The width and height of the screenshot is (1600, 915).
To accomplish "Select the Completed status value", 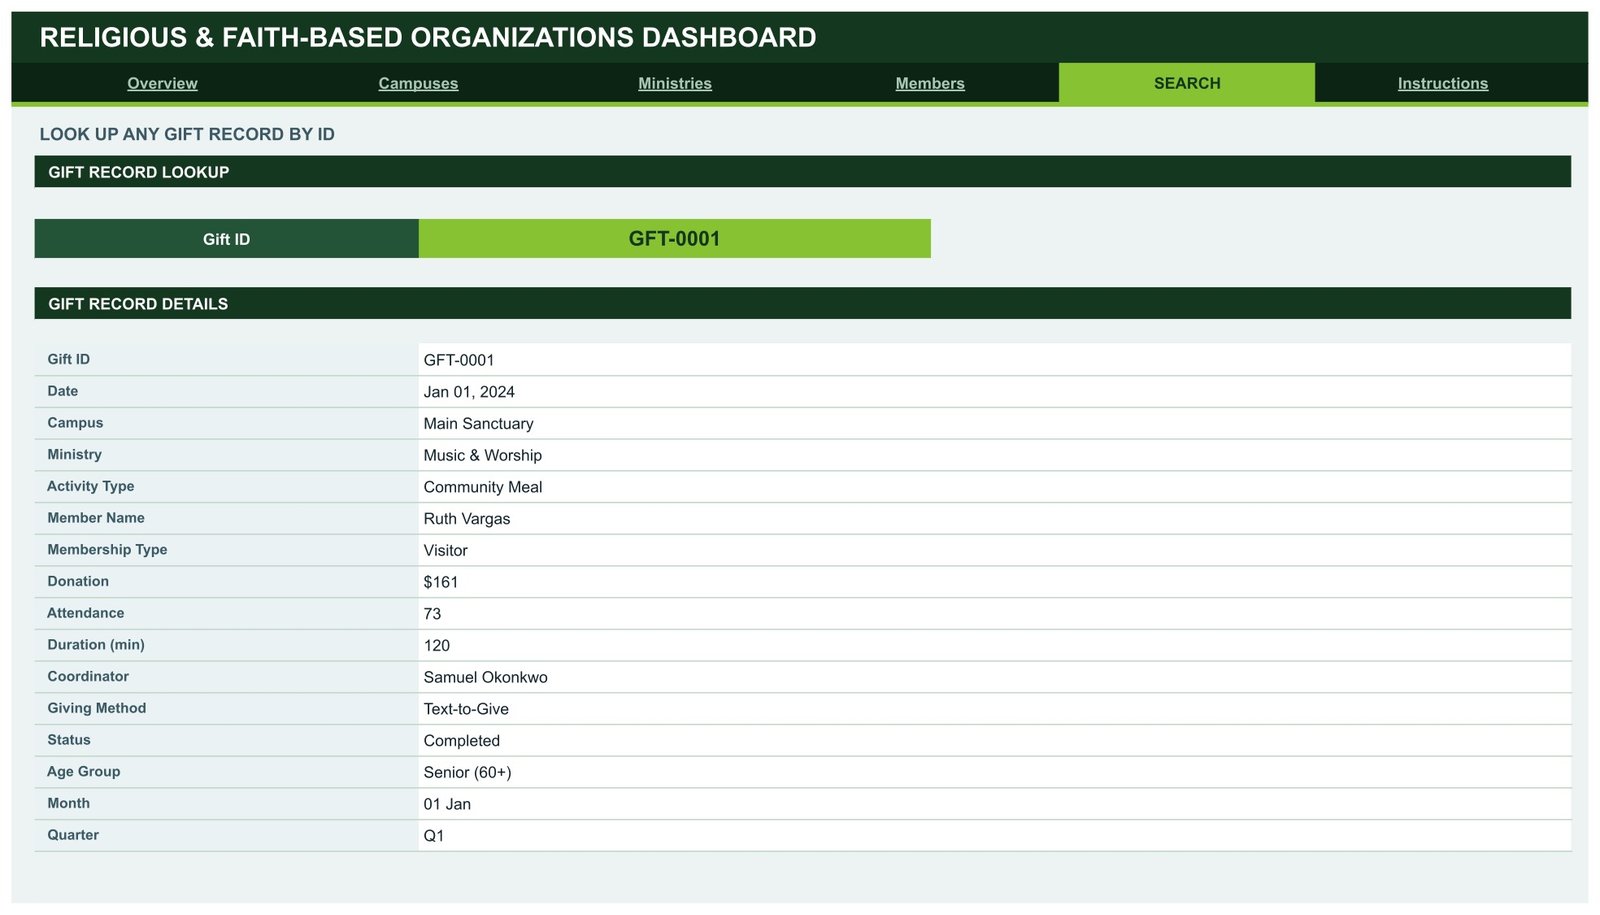I will pos(462,741).
